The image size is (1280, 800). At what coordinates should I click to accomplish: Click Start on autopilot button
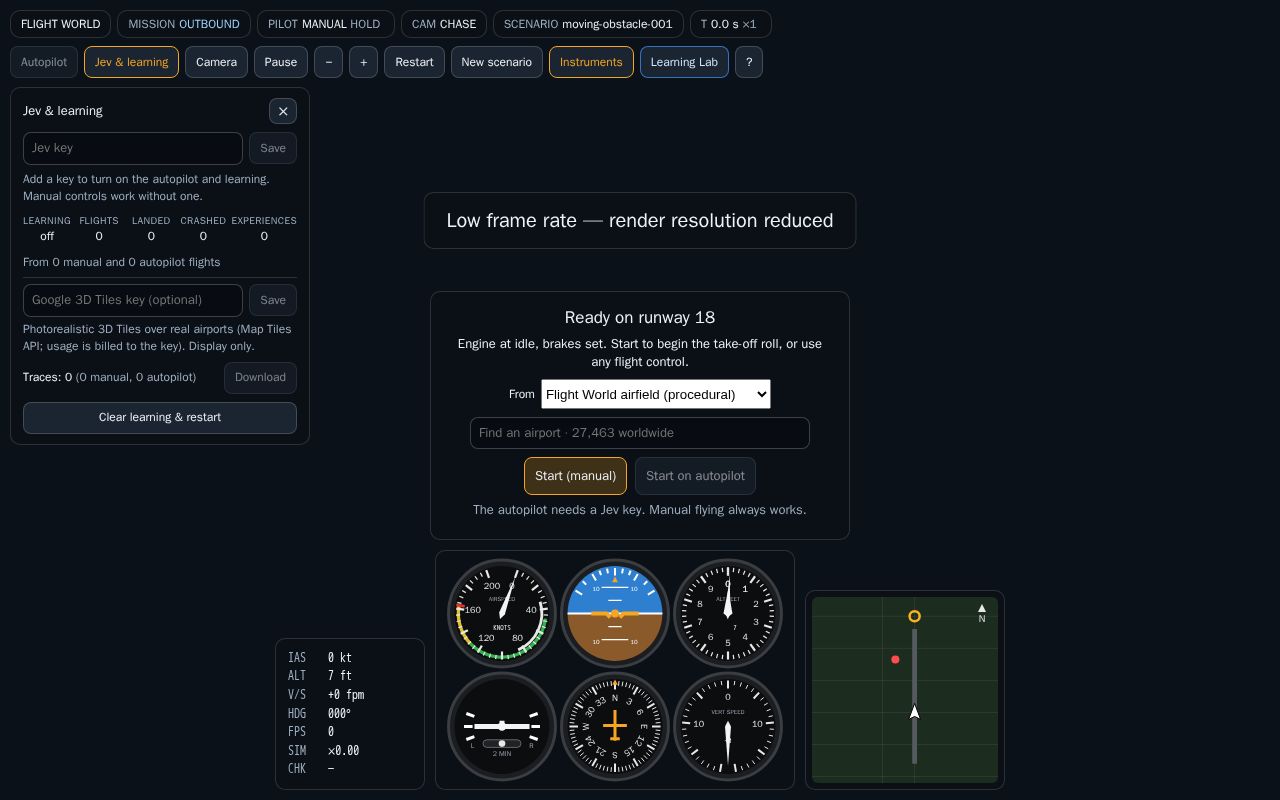695,476
